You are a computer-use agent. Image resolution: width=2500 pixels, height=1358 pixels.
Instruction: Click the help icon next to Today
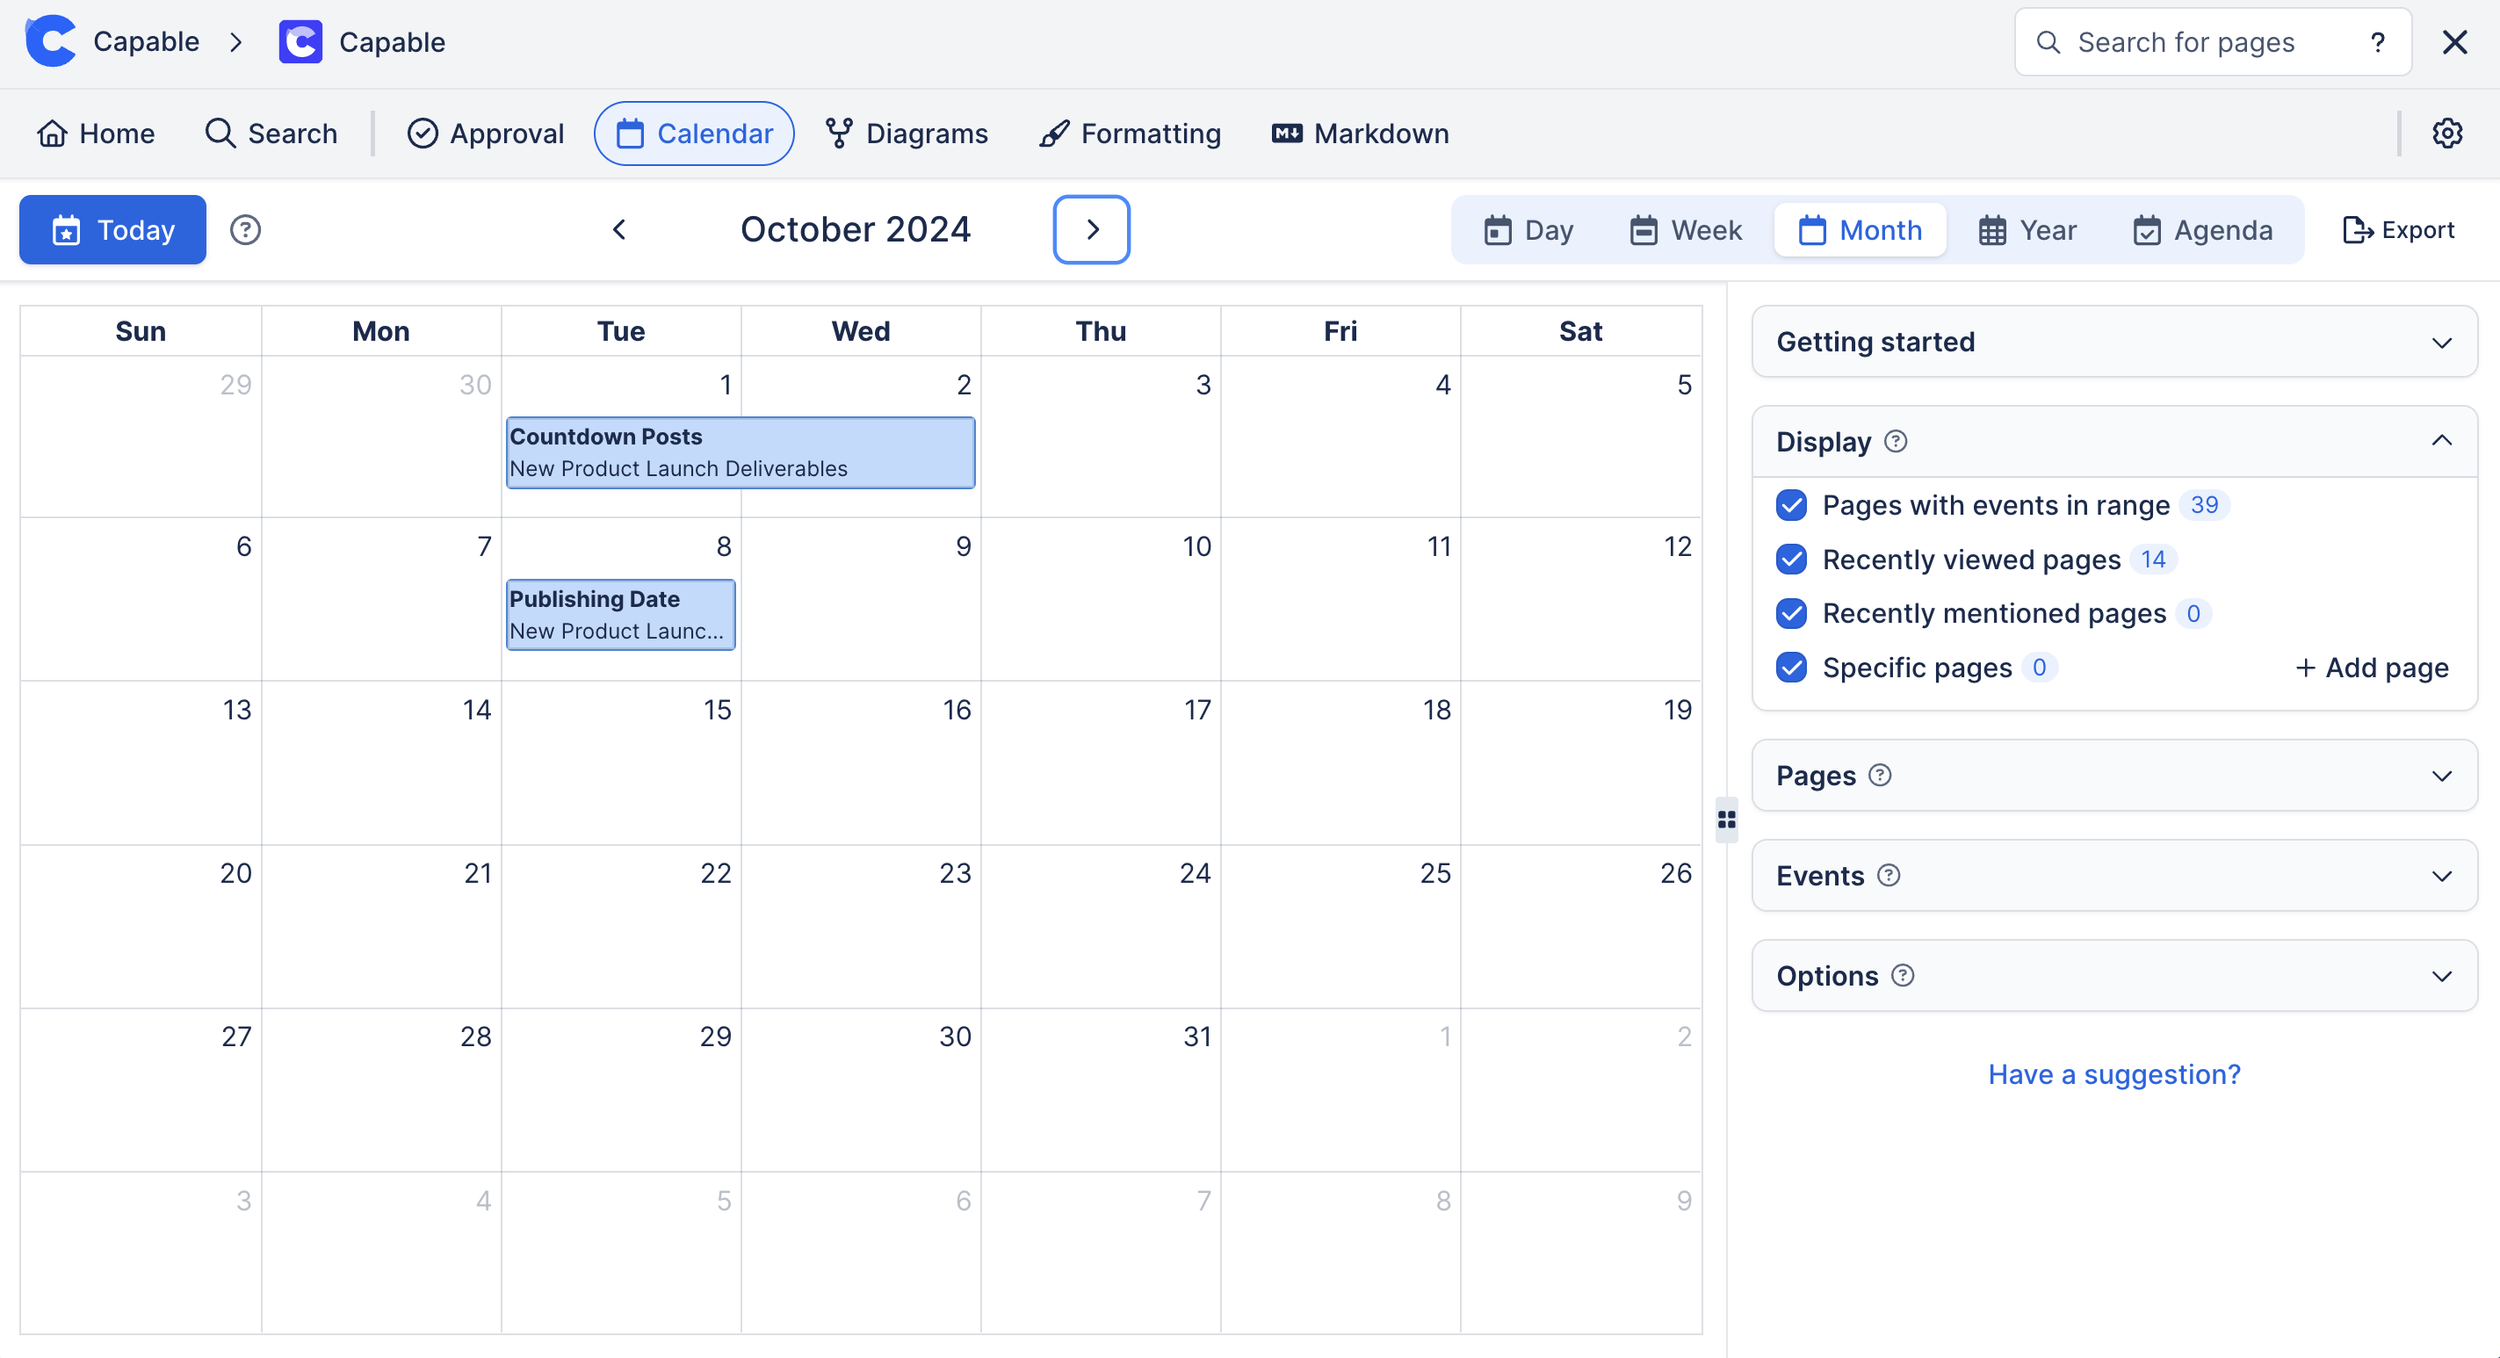245,230
